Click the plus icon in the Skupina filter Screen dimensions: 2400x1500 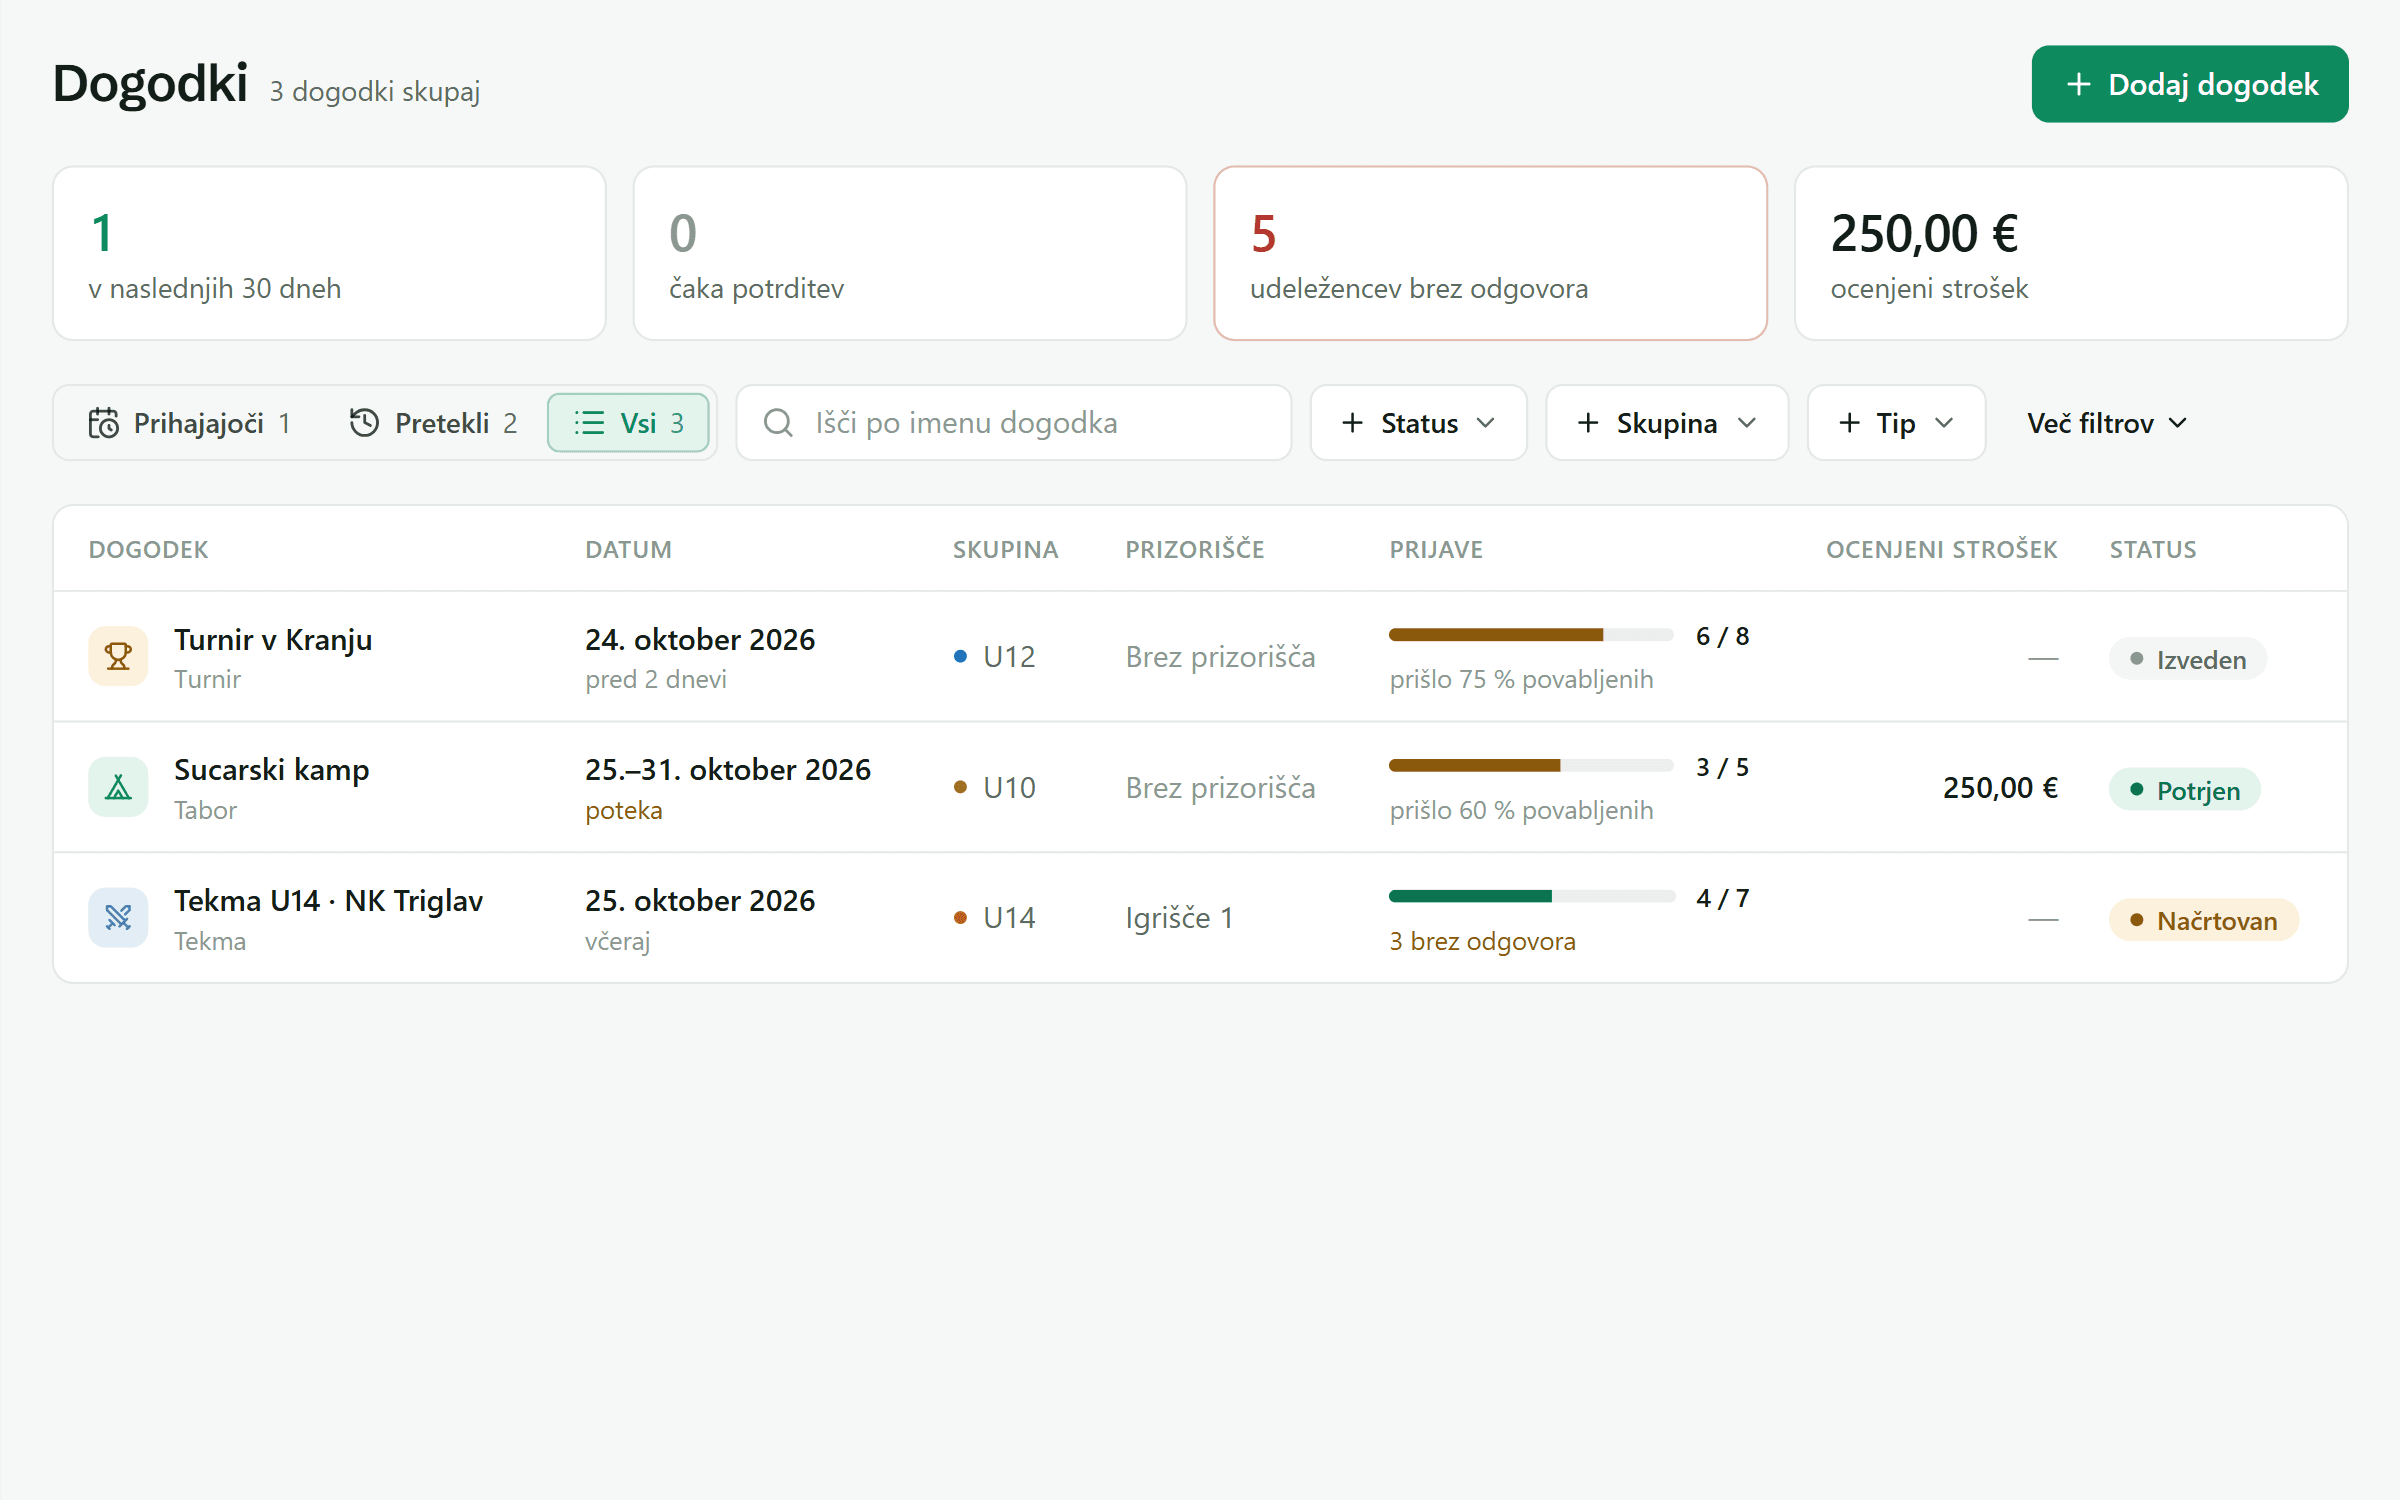click(x=1588, y=423)
